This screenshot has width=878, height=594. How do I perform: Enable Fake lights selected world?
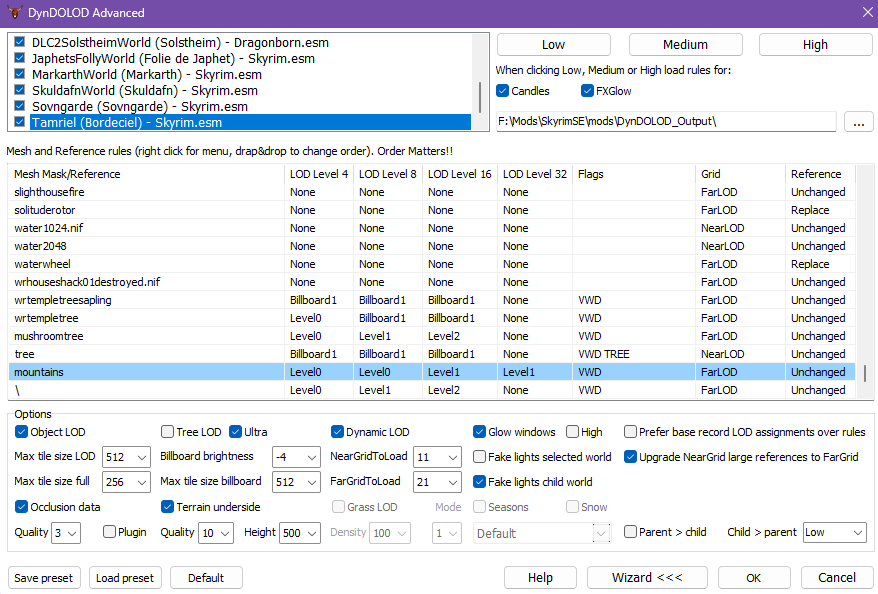click(479, 457)
